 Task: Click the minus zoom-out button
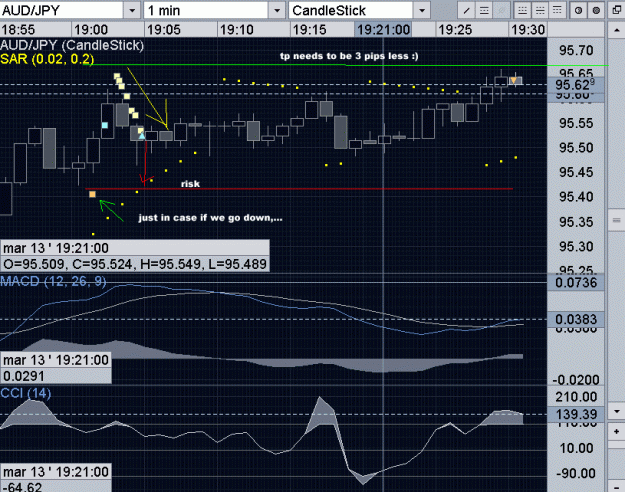point(616,486)
